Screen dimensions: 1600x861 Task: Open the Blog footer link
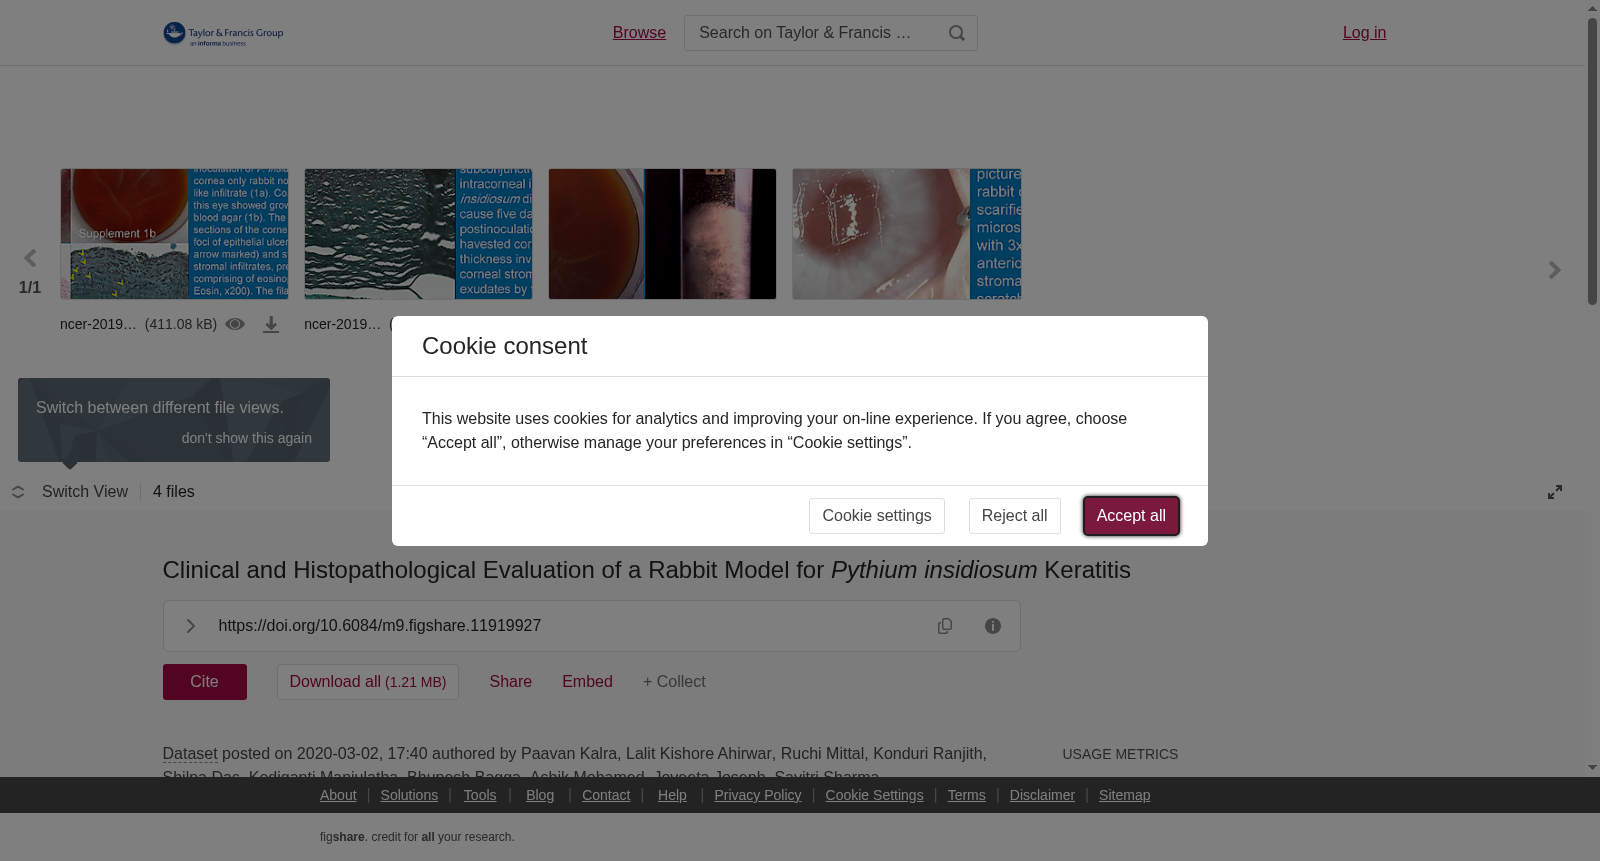[x=540, y=795]
